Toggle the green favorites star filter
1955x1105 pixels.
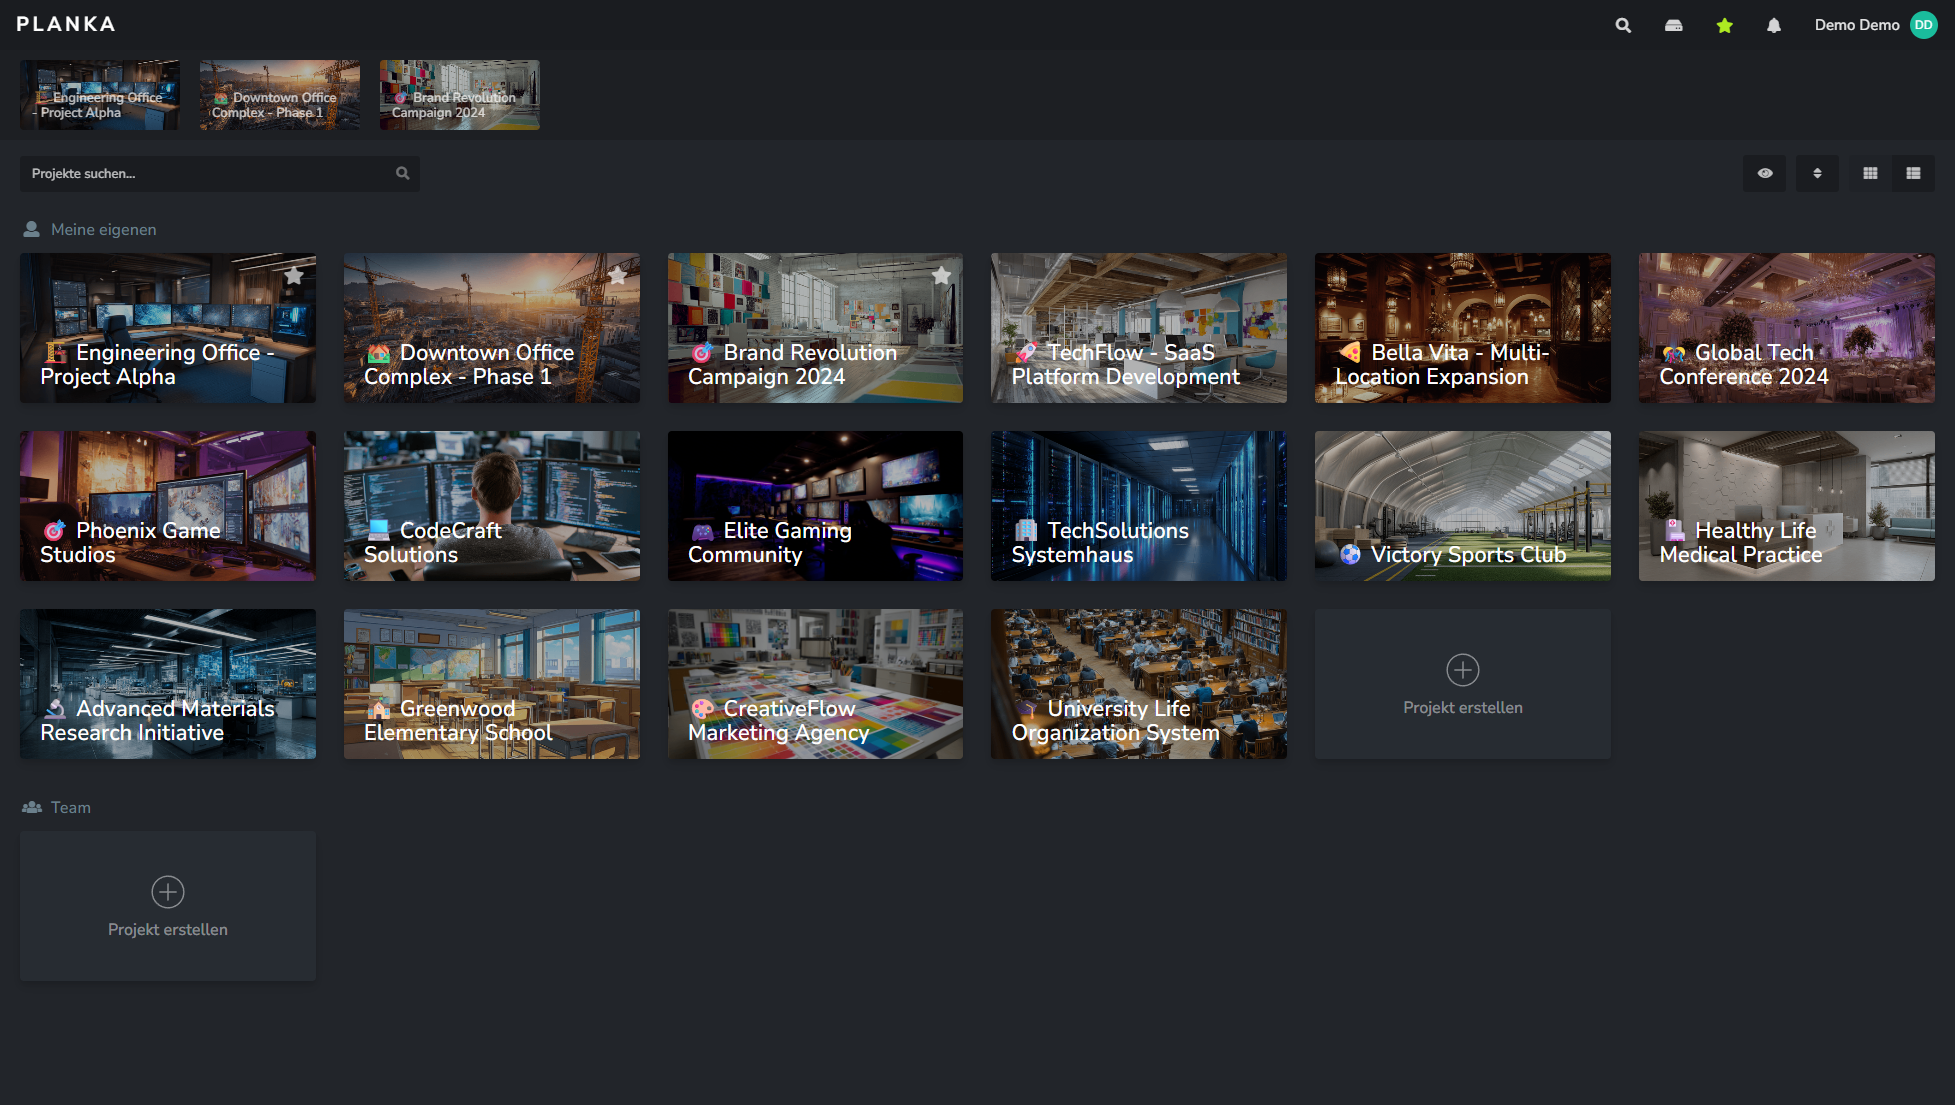click(x=1724, y=25)
